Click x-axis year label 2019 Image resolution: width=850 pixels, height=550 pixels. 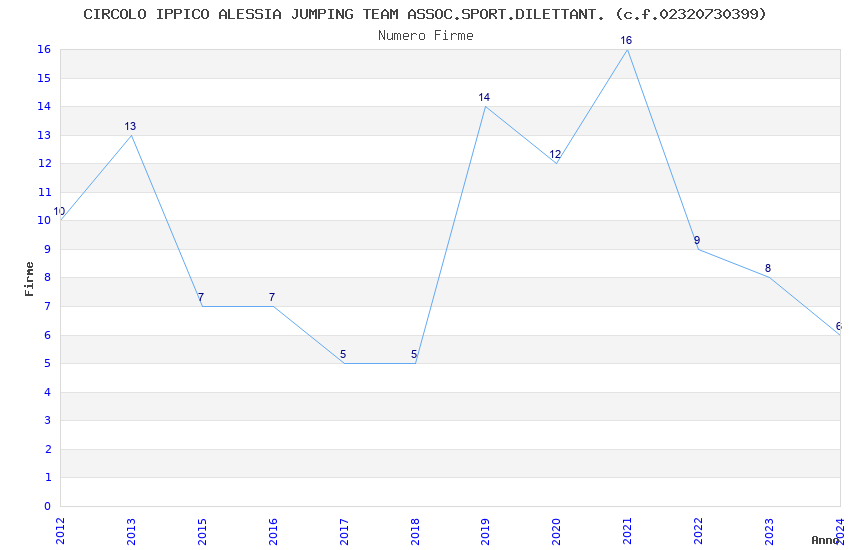click(x=486, y=531)
